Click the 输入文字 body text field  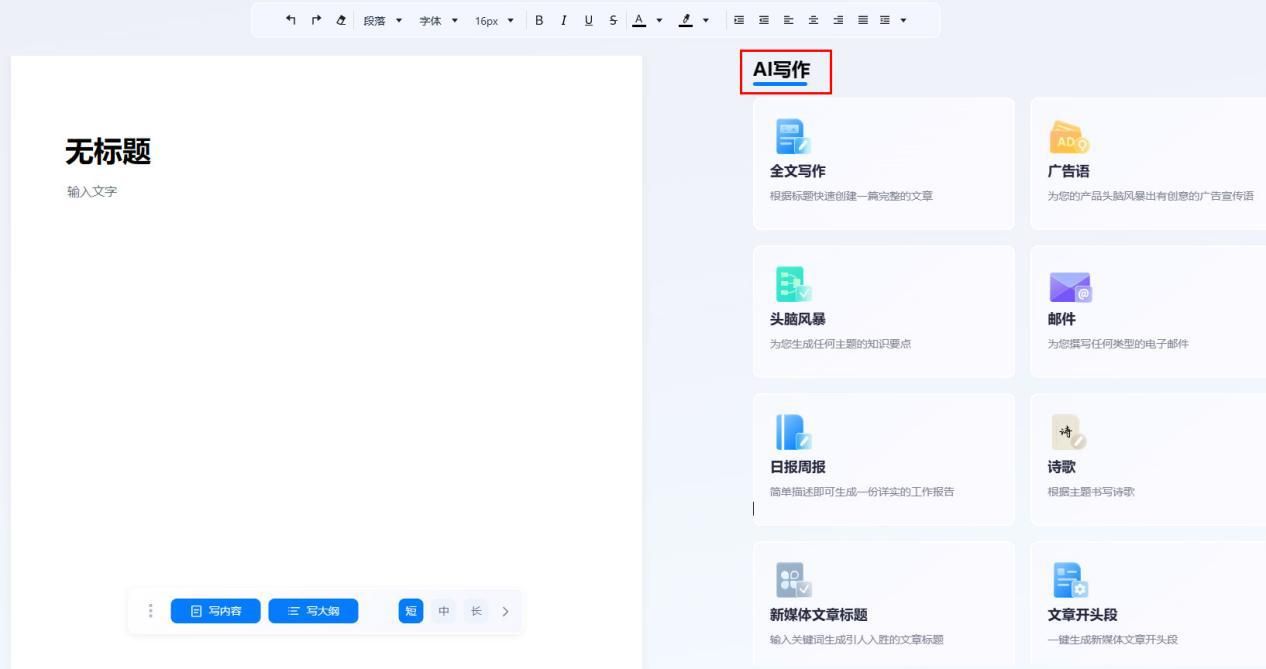pos(92,191)
